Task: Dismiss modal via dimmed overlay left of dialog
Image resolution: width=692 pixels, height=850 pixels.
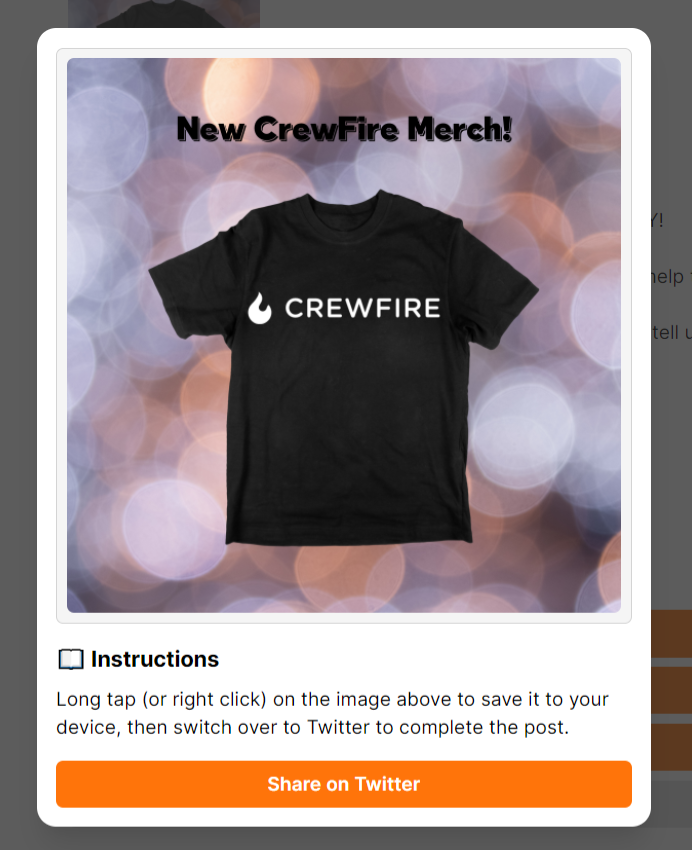Action: coord(18,425)
